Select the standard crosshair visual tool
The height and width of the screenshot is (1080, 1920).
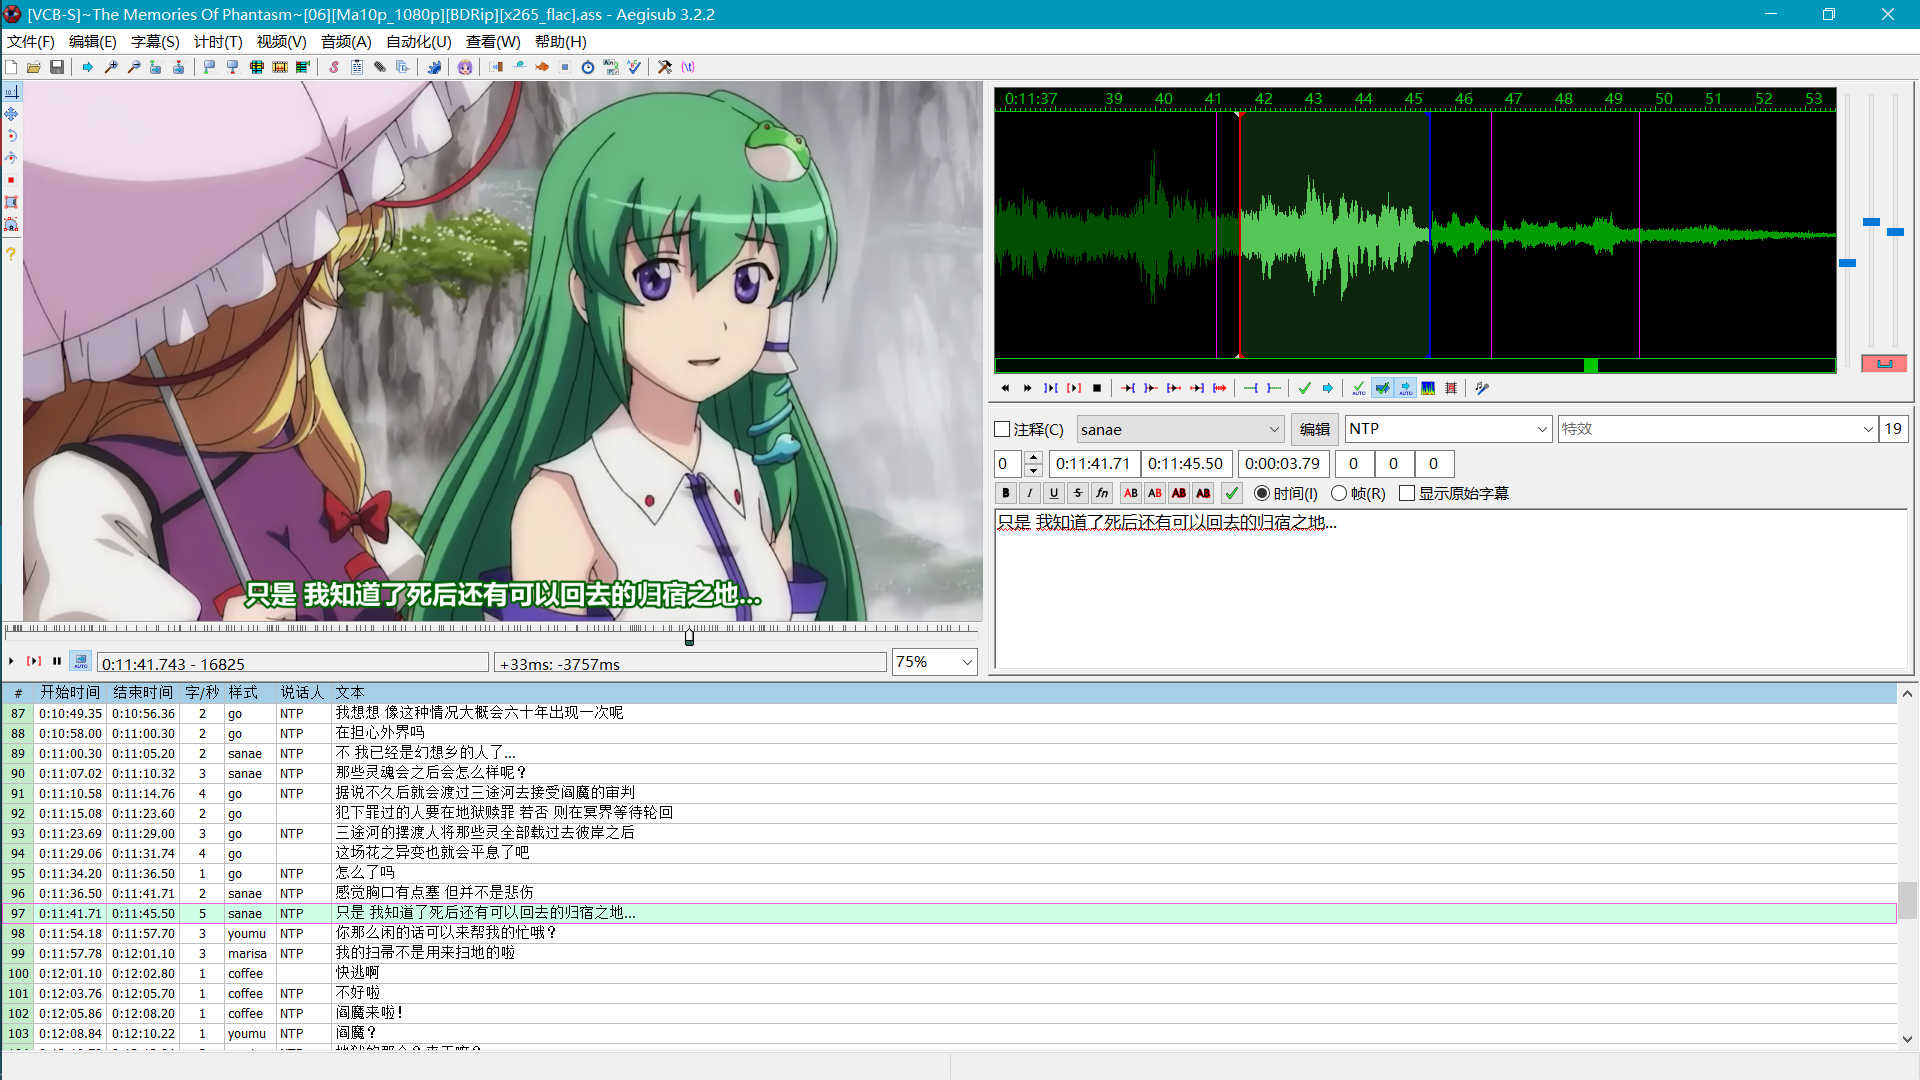click(11, 91)
